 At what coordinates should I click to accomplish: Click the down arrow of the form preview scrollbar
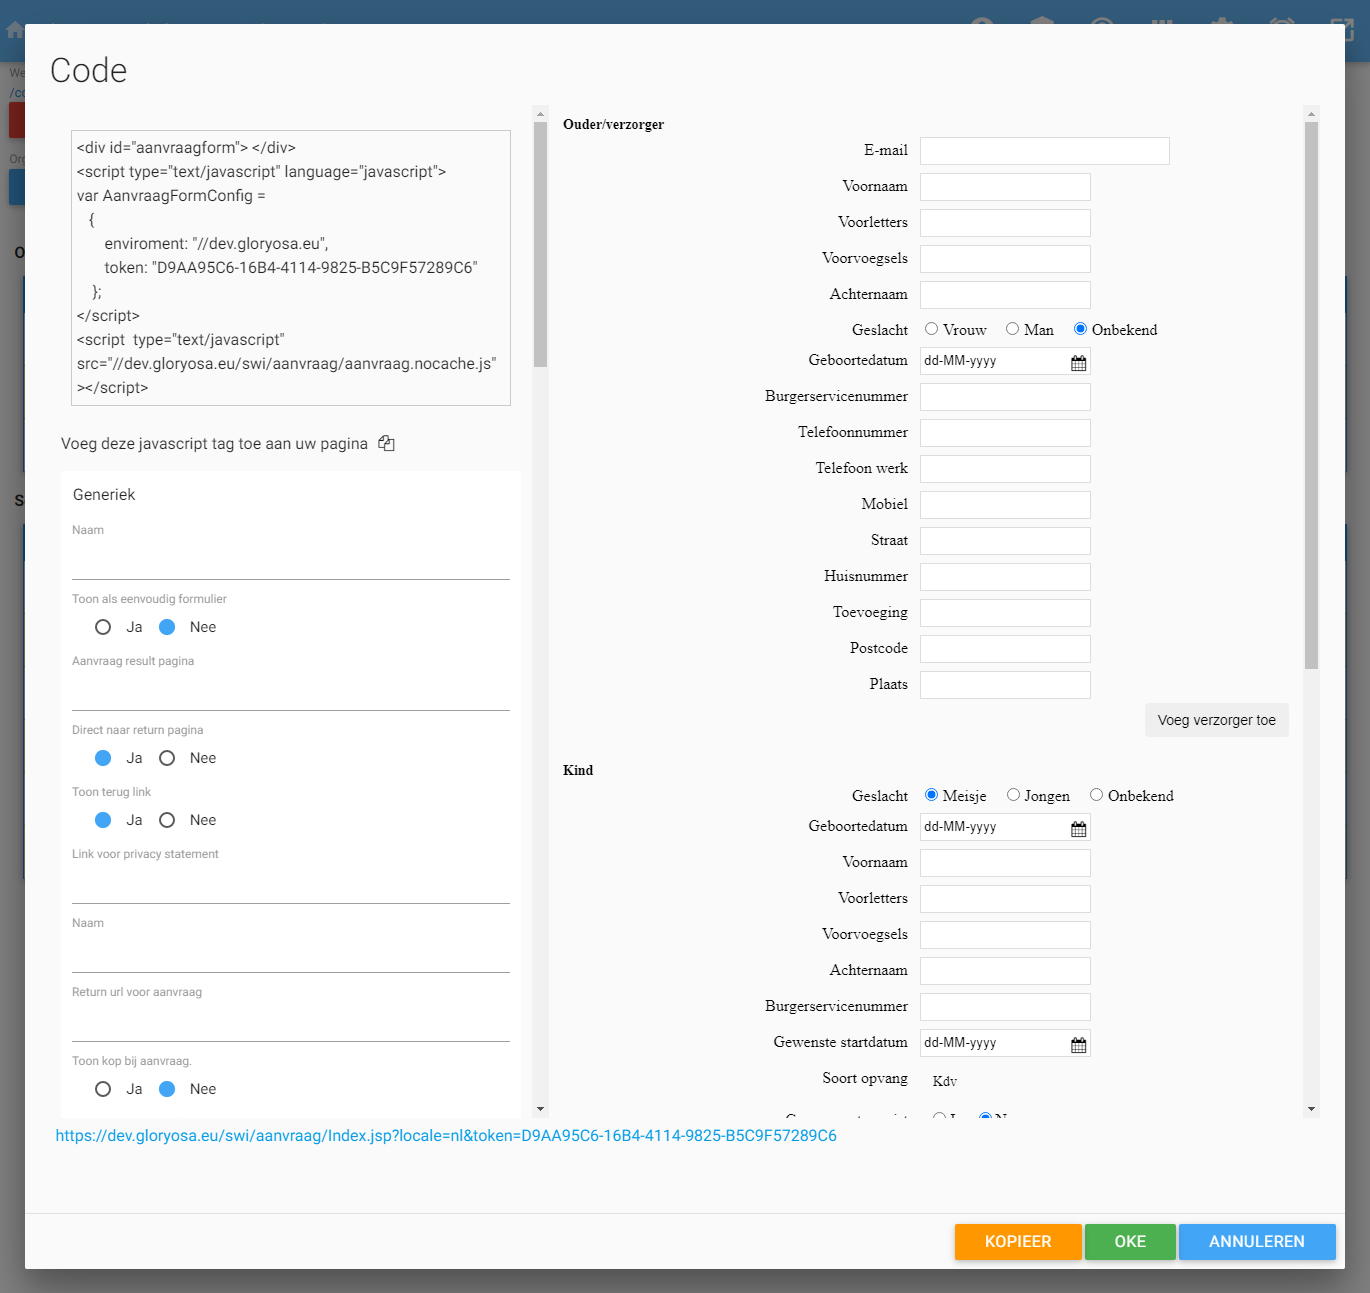click(1311, 1109)
